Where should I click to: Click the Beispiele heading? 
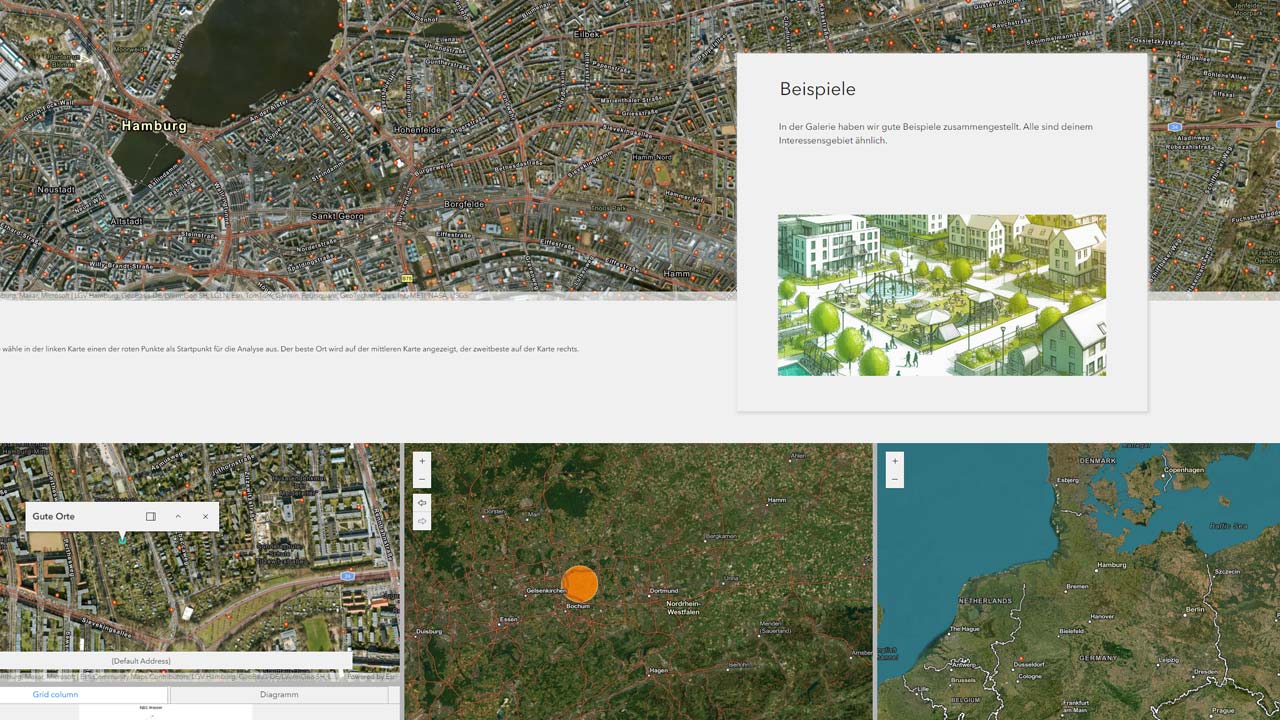coord(817,89)
